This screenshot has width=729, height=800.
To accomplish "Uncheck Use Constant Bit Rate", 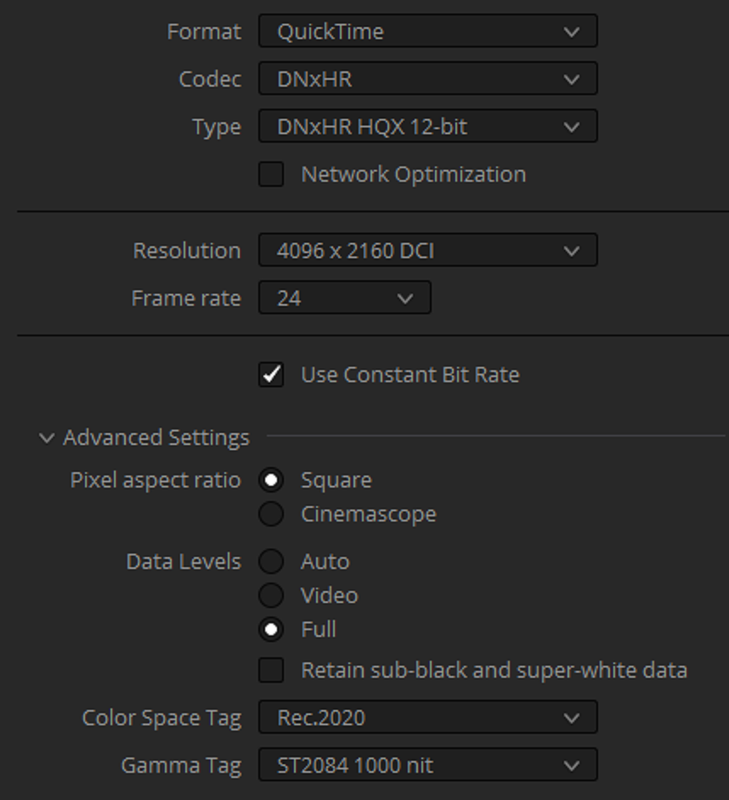I will click(271, 374).
